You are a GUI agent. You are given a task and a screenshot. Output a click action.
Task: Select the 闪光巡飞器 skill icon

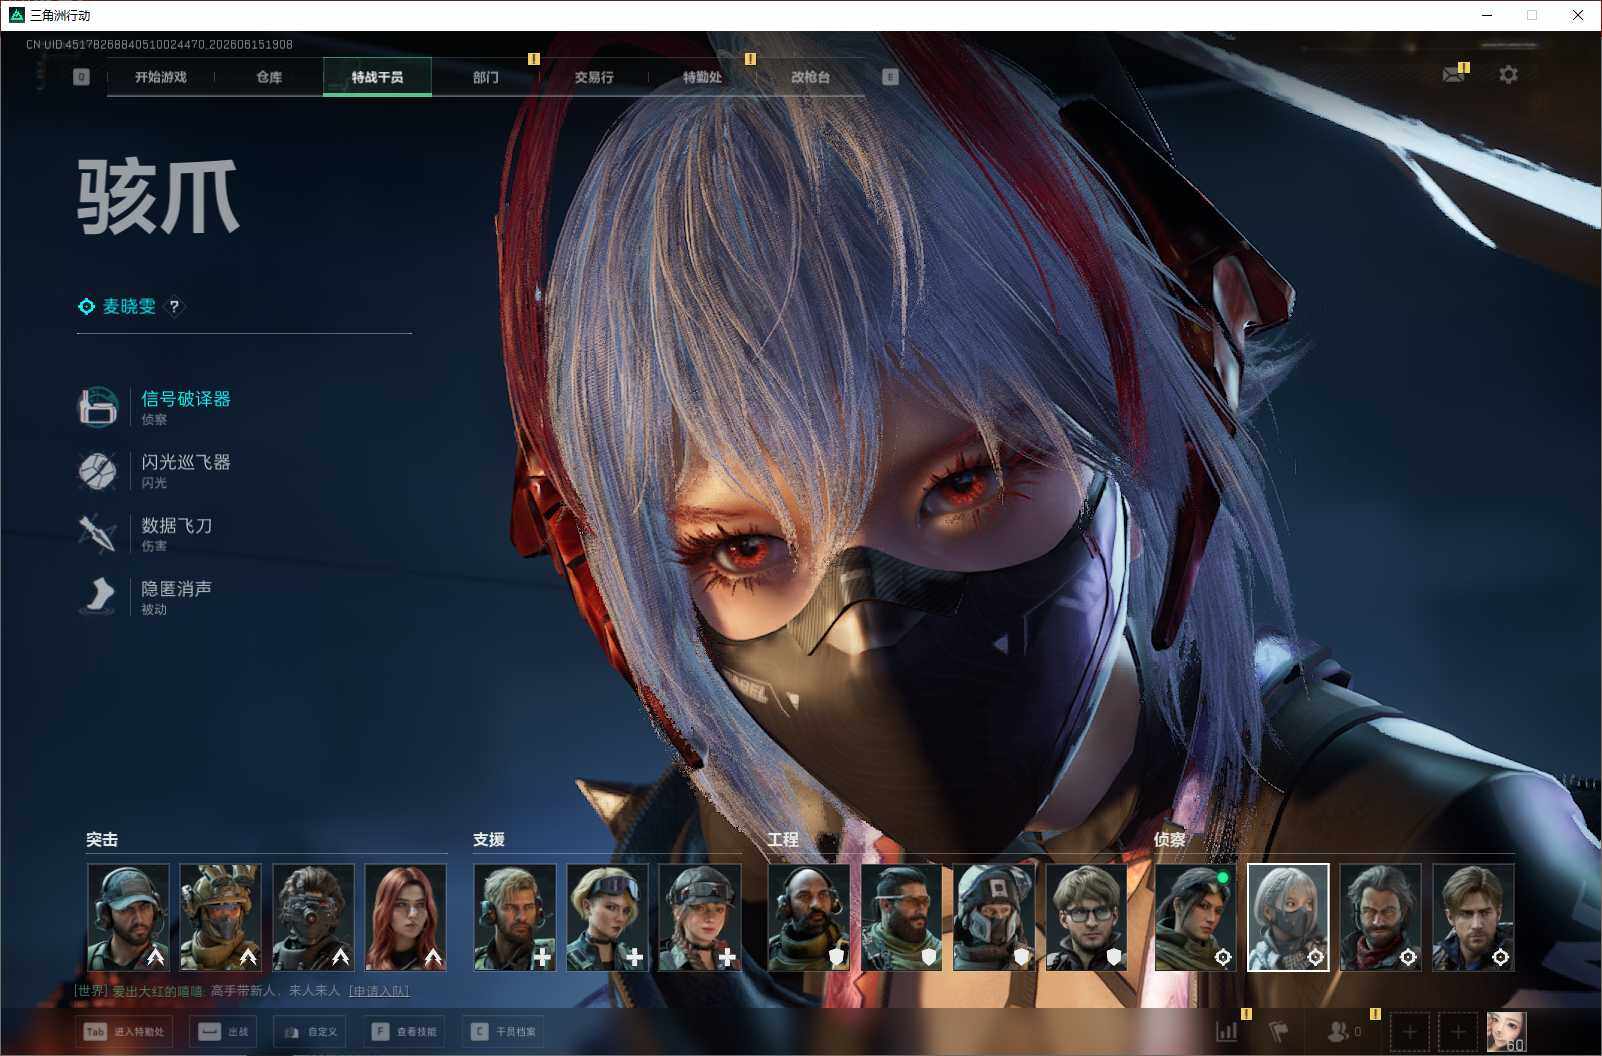(x=98, y=470)
